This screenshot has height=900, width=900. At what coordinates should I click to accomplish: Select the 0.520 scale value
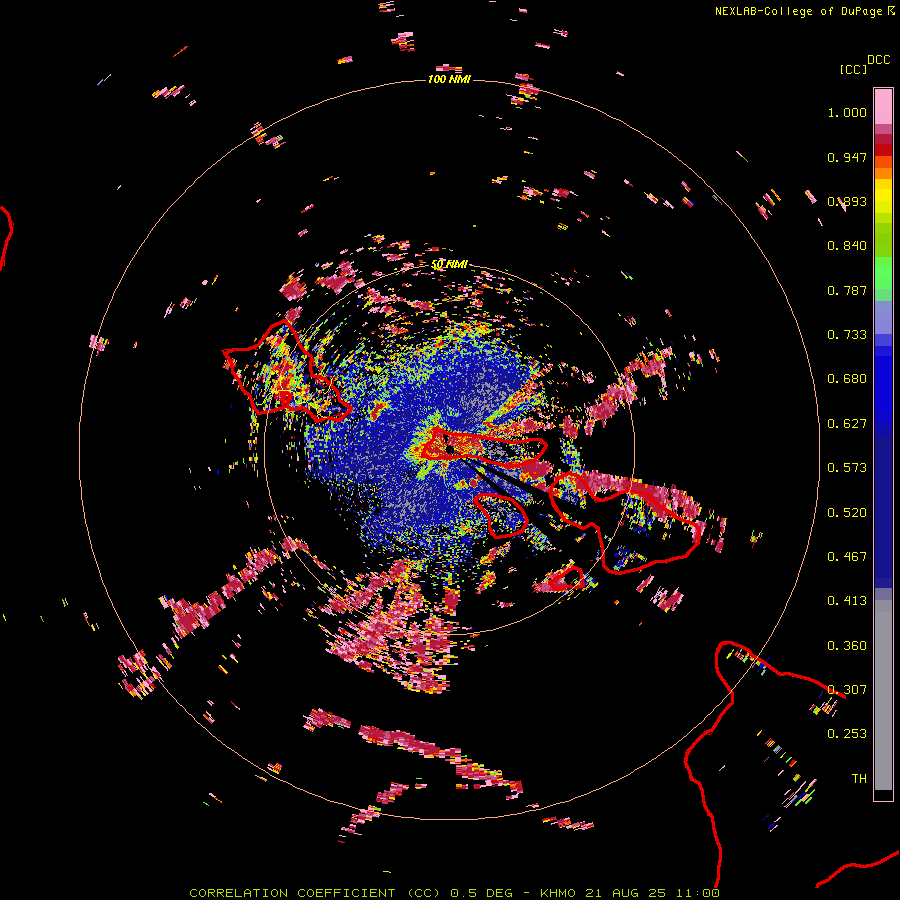tap(847, 513)
